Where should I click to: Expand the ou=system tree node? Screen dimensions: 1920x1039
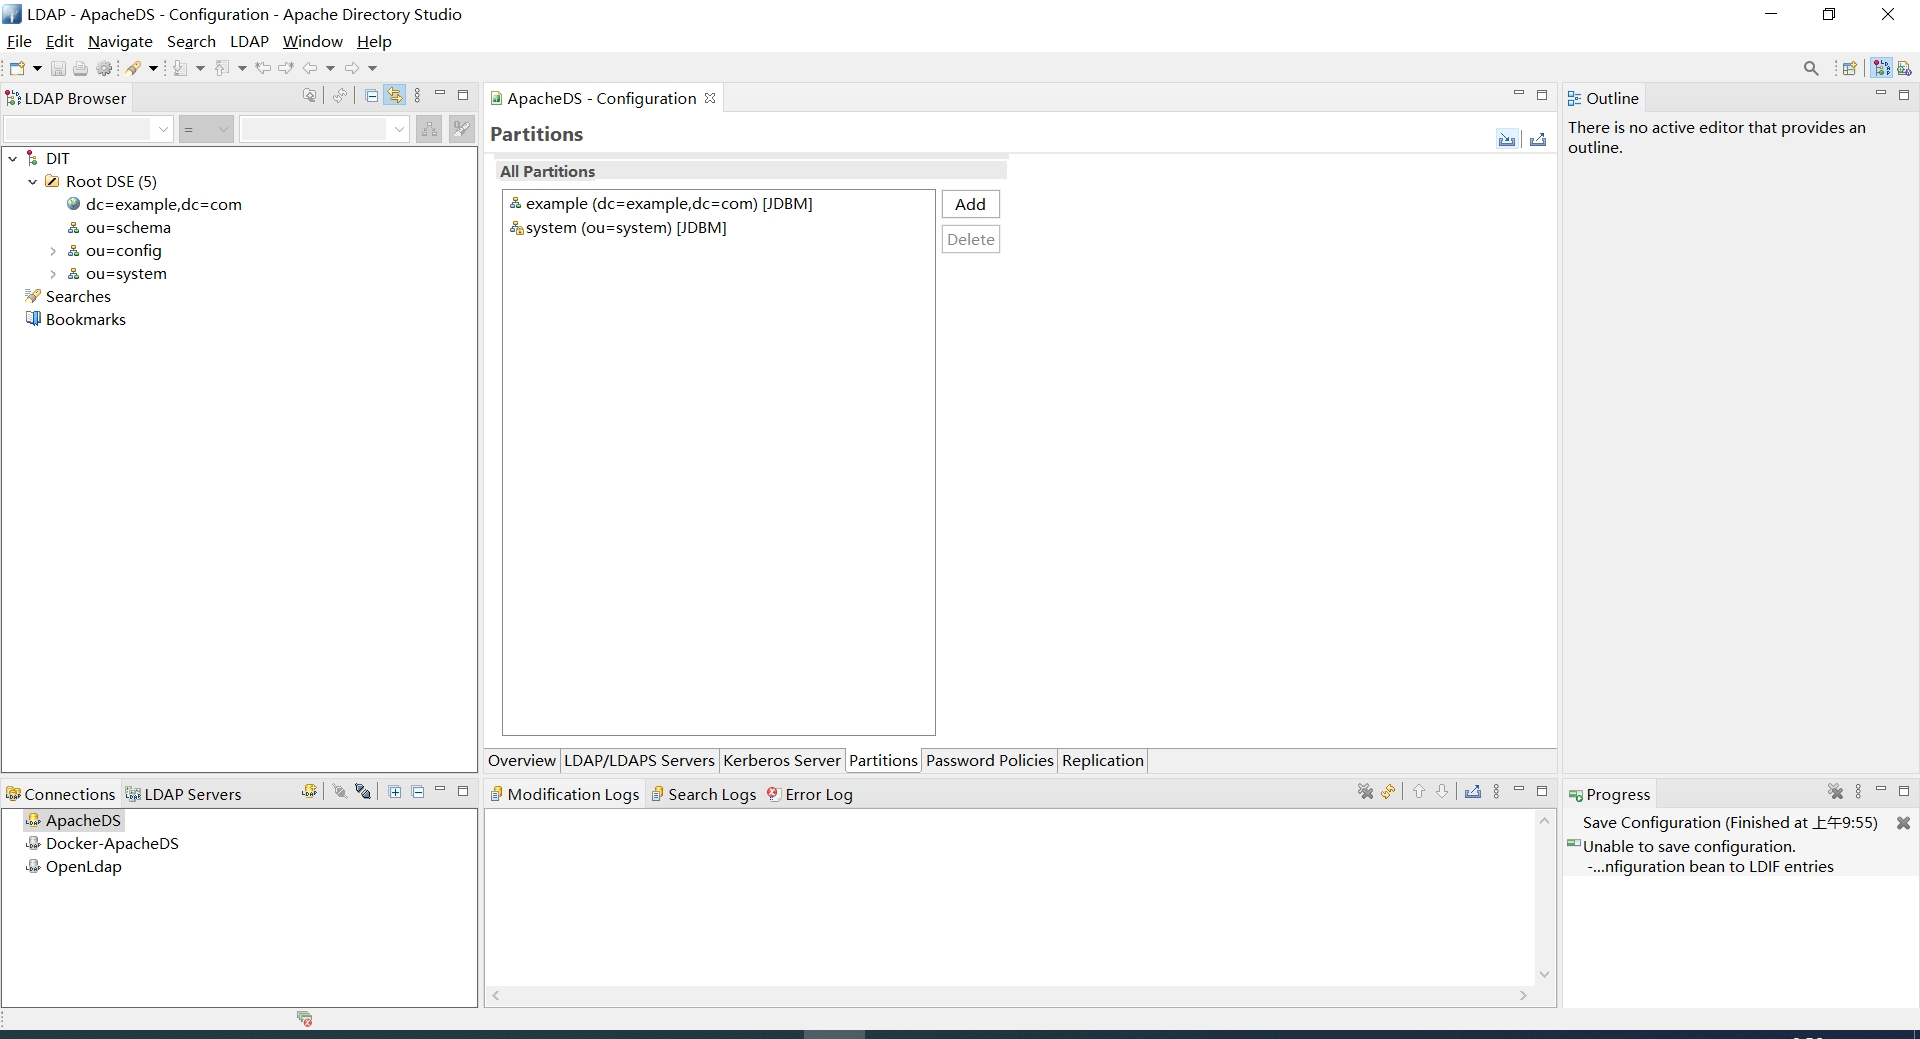[53, 274]
